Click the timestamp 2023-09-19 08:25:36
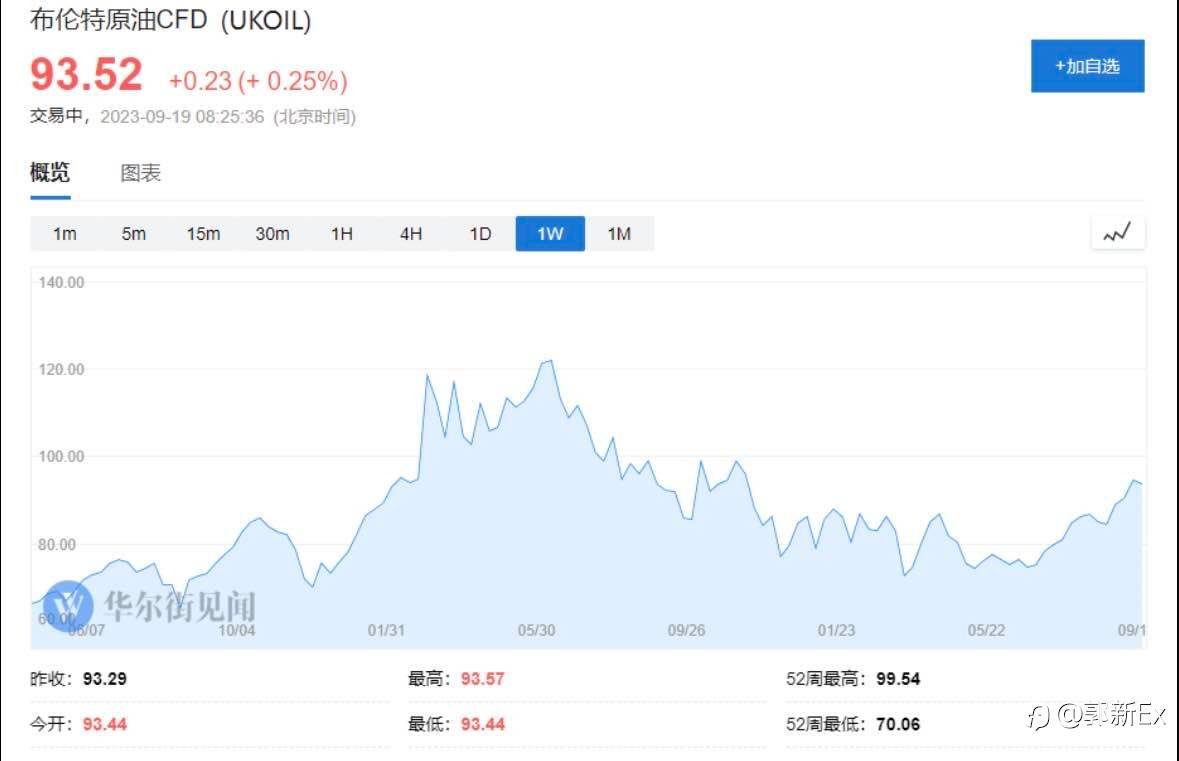This screenshot has height=761, width=1179. click(182, 117)
